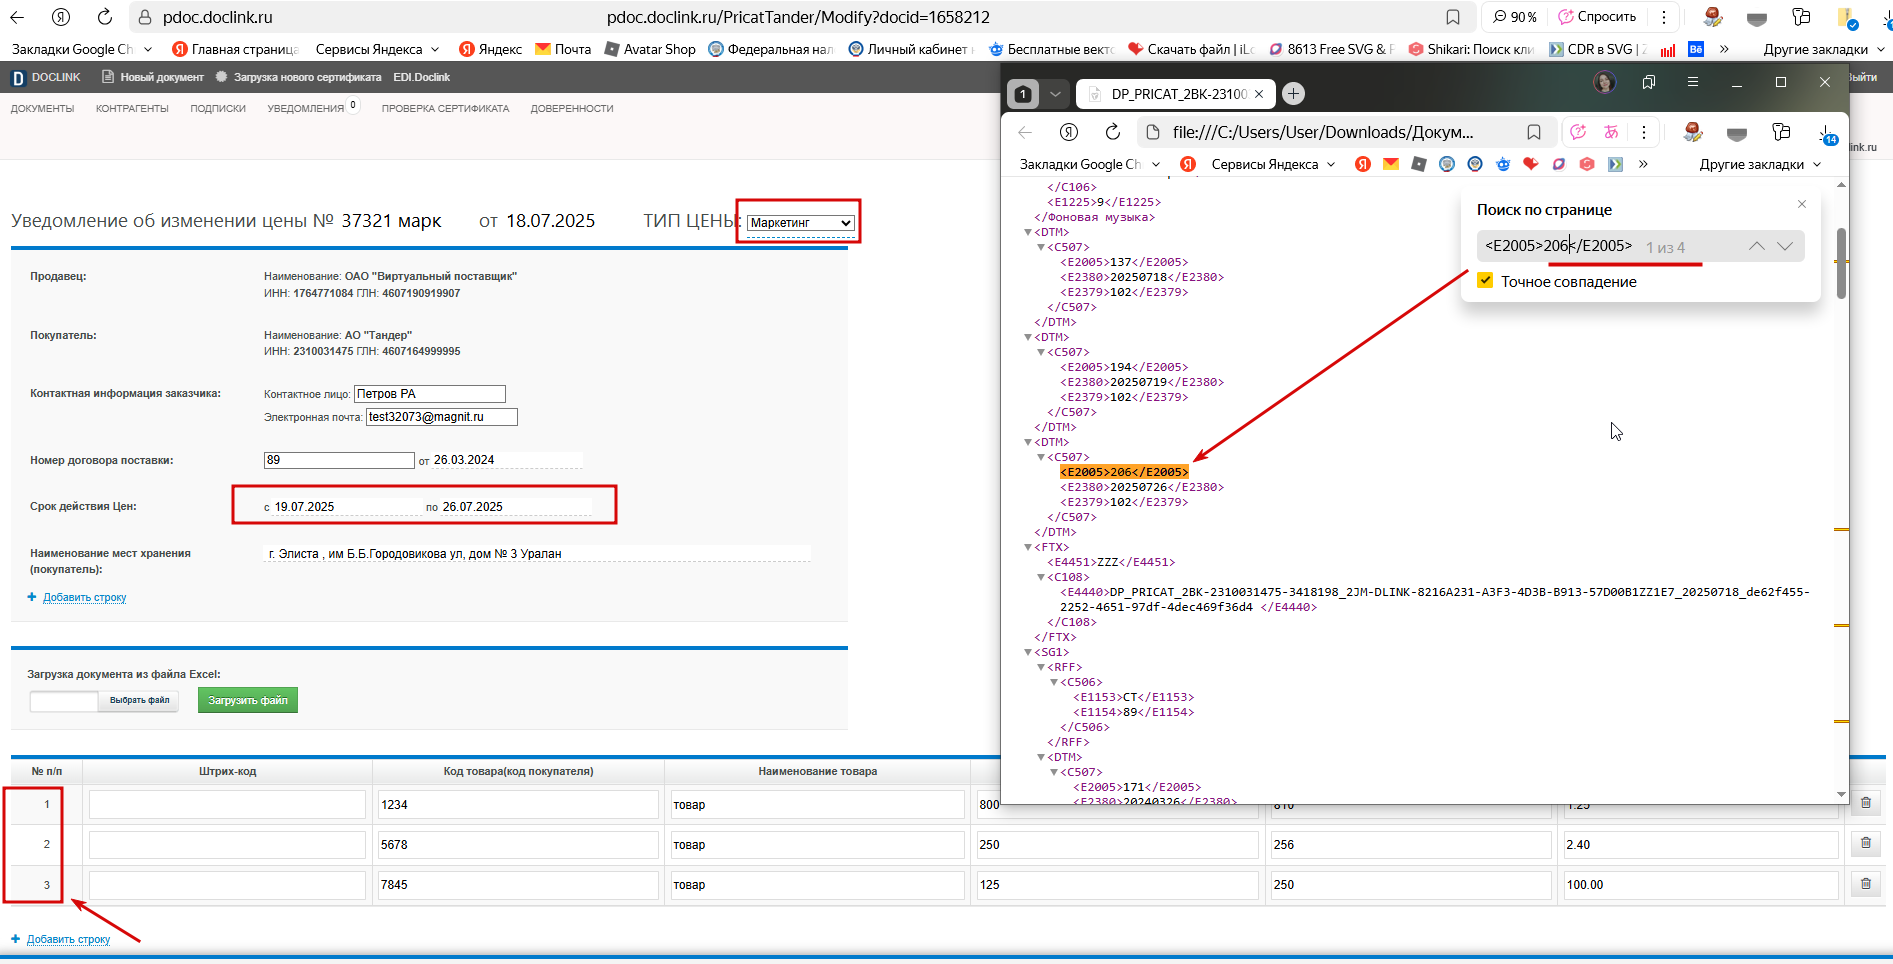Viewport: 1893px width, 964px height.
Task: Open ДОКУМЕНТЫ menu
Action: point(42,108)
